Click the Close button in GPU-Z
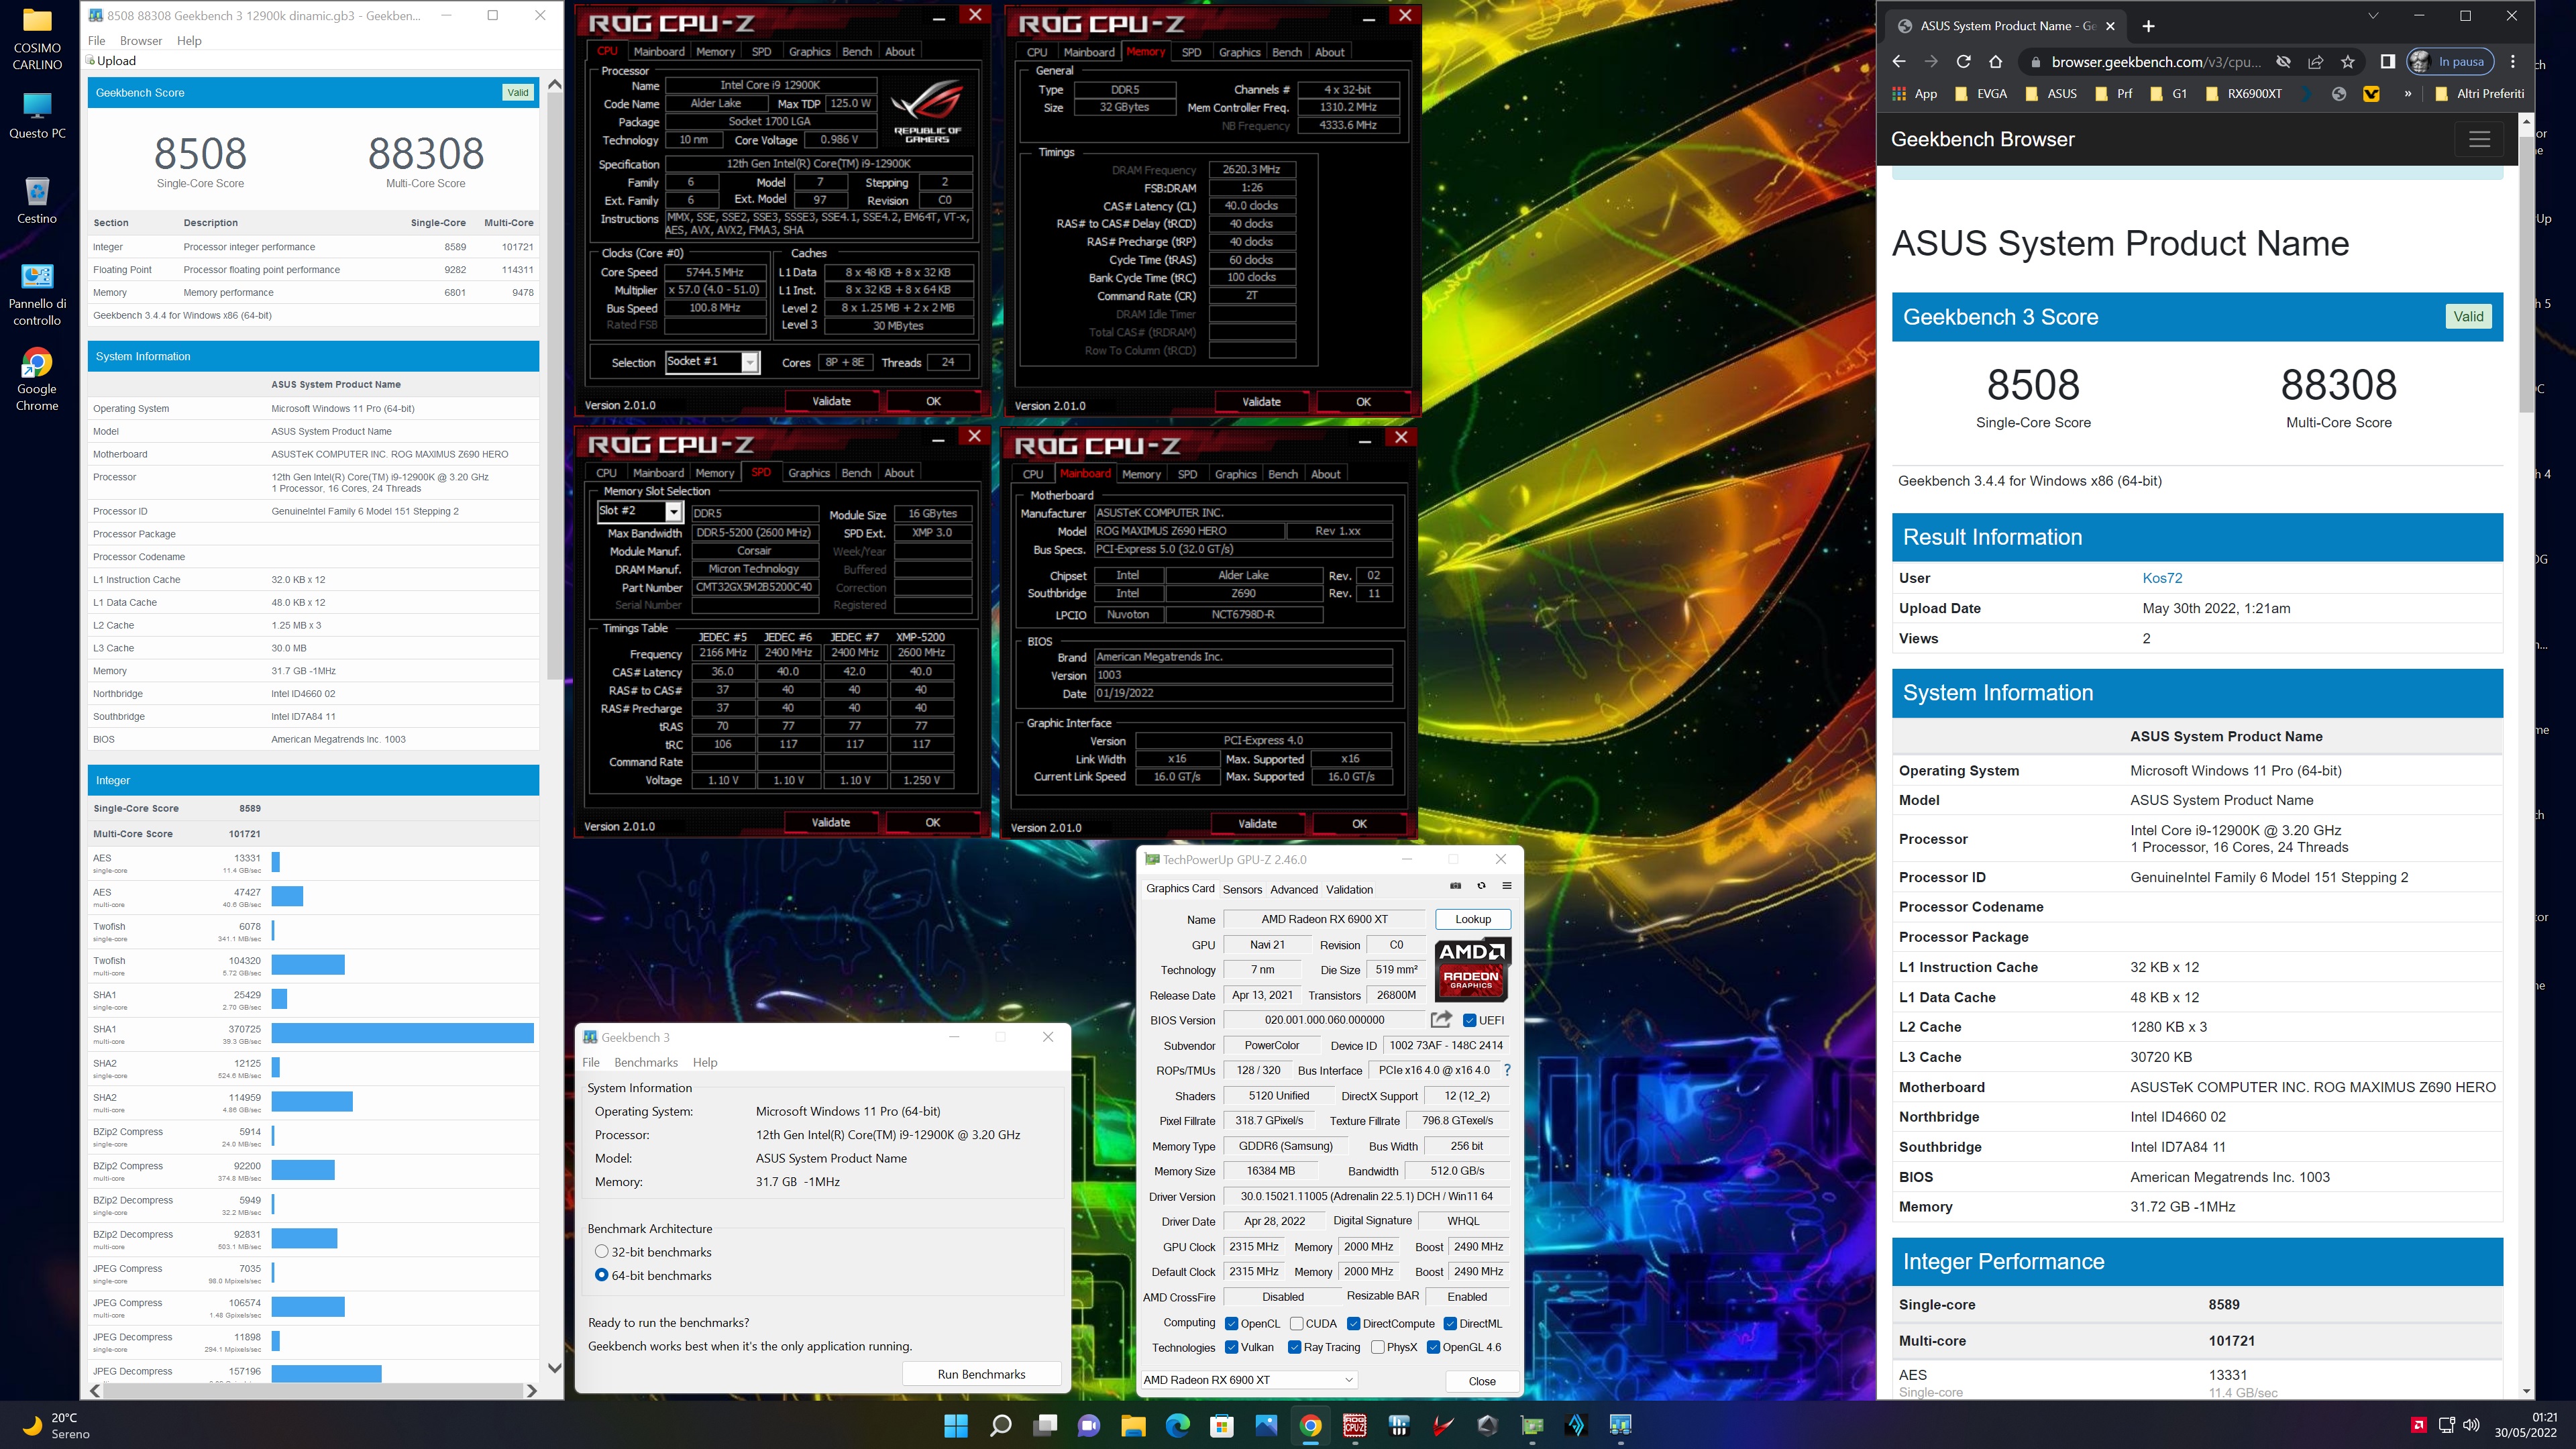The height and width of the screenshot is (1449, 2576). (x=1481, y=1381)
